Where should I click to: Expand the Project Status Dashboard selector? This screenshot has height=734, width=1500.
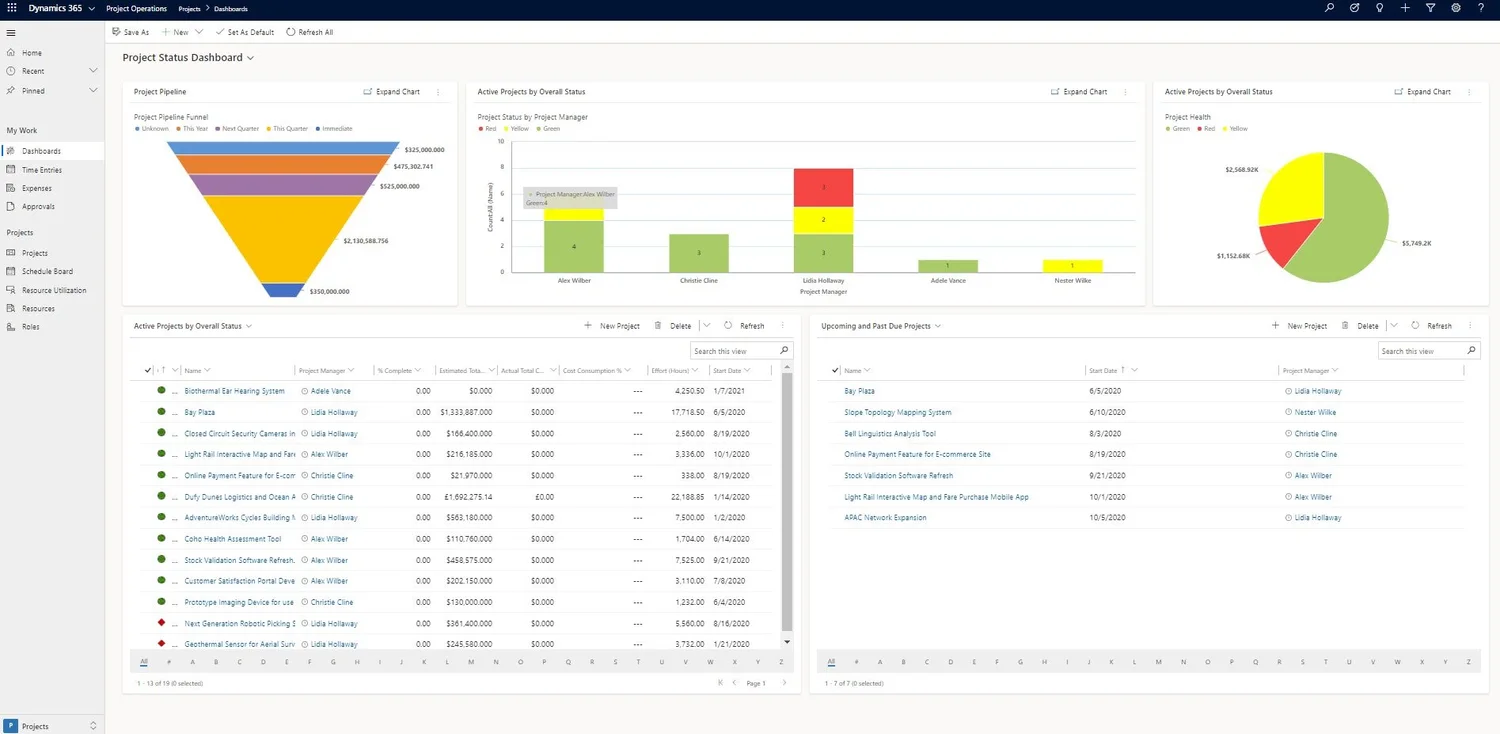251,58
